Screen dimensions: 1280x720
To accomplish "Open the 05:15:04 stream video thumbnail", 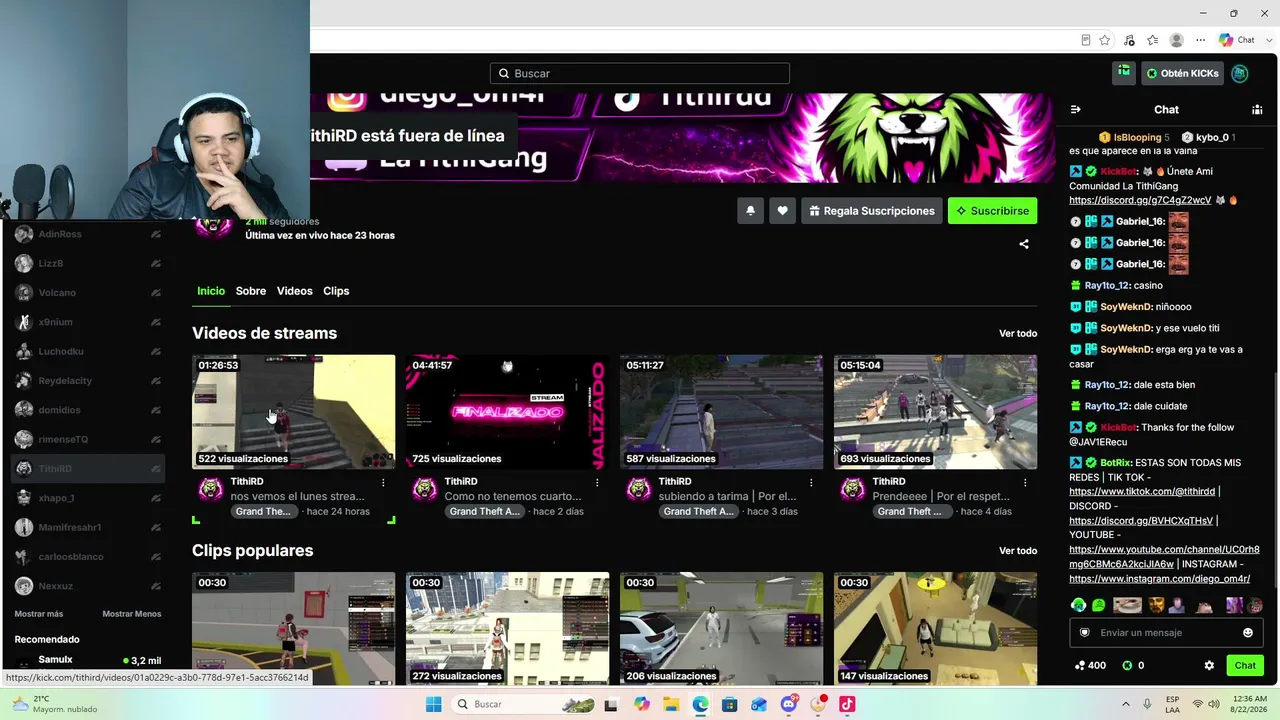I will click(x=936, y=412).
